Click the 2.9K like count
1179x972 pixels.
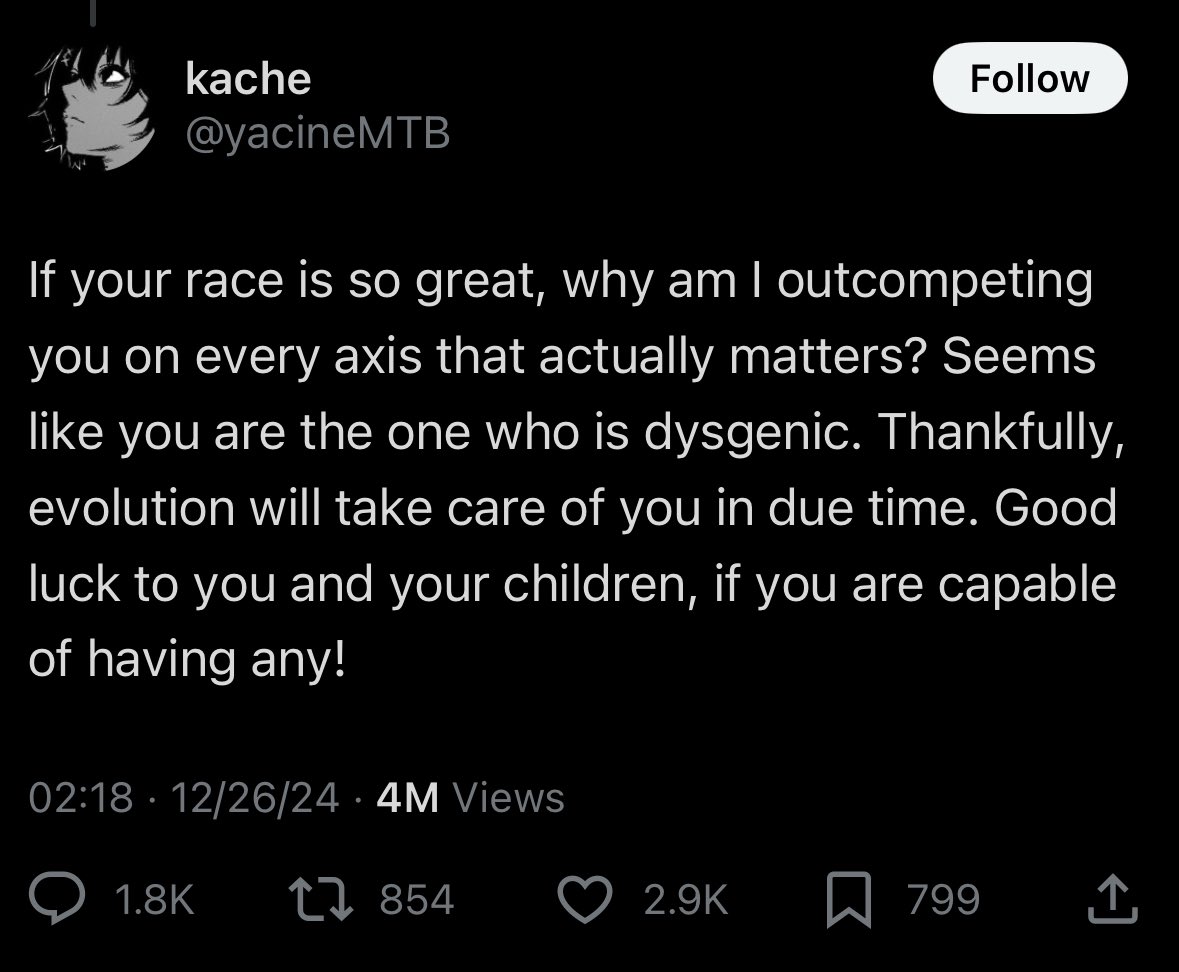coord(686,899)
